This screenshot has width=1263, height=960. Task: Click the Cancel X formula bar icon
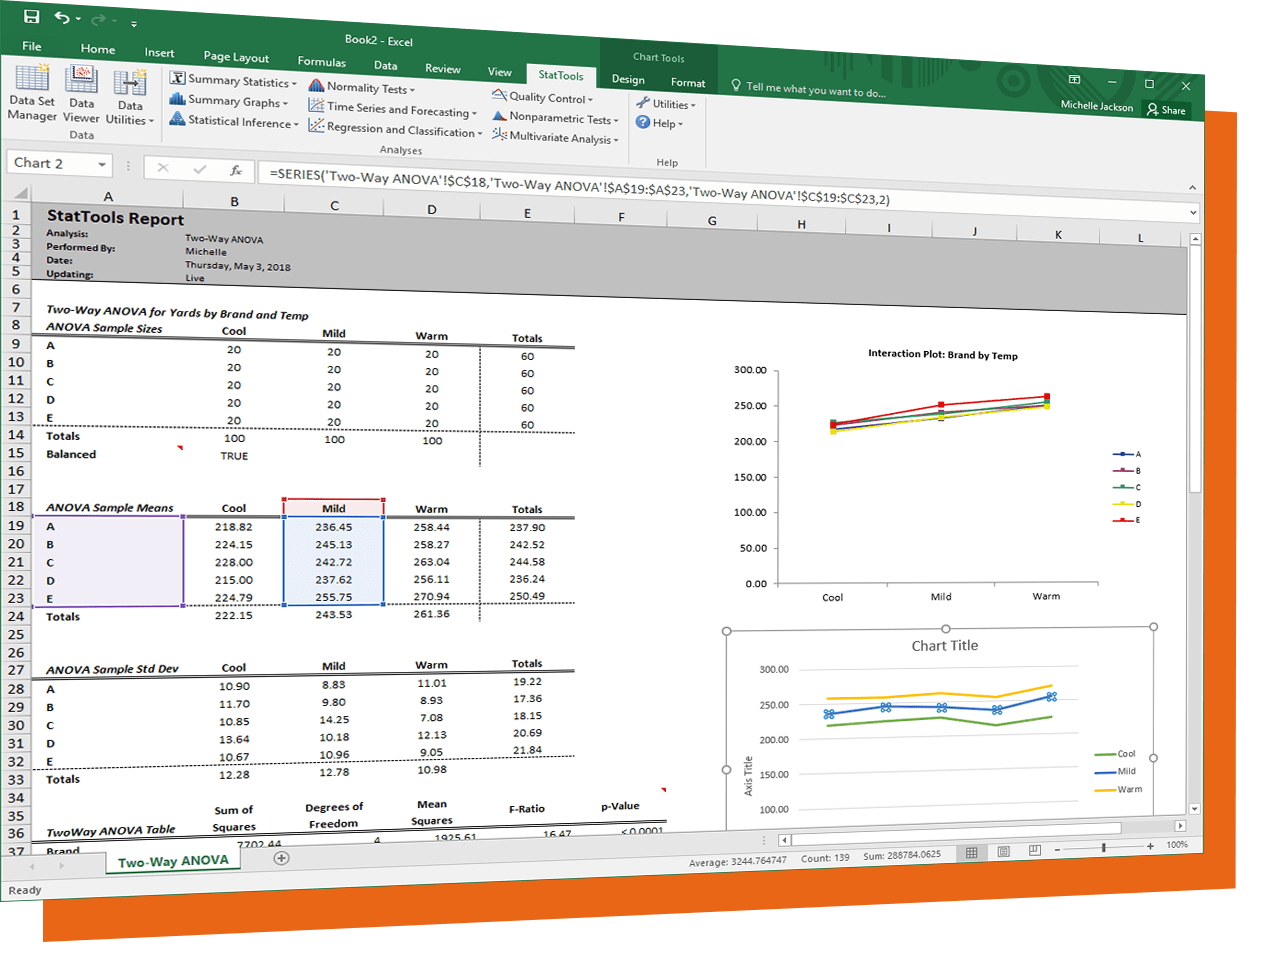pos(163,168)
